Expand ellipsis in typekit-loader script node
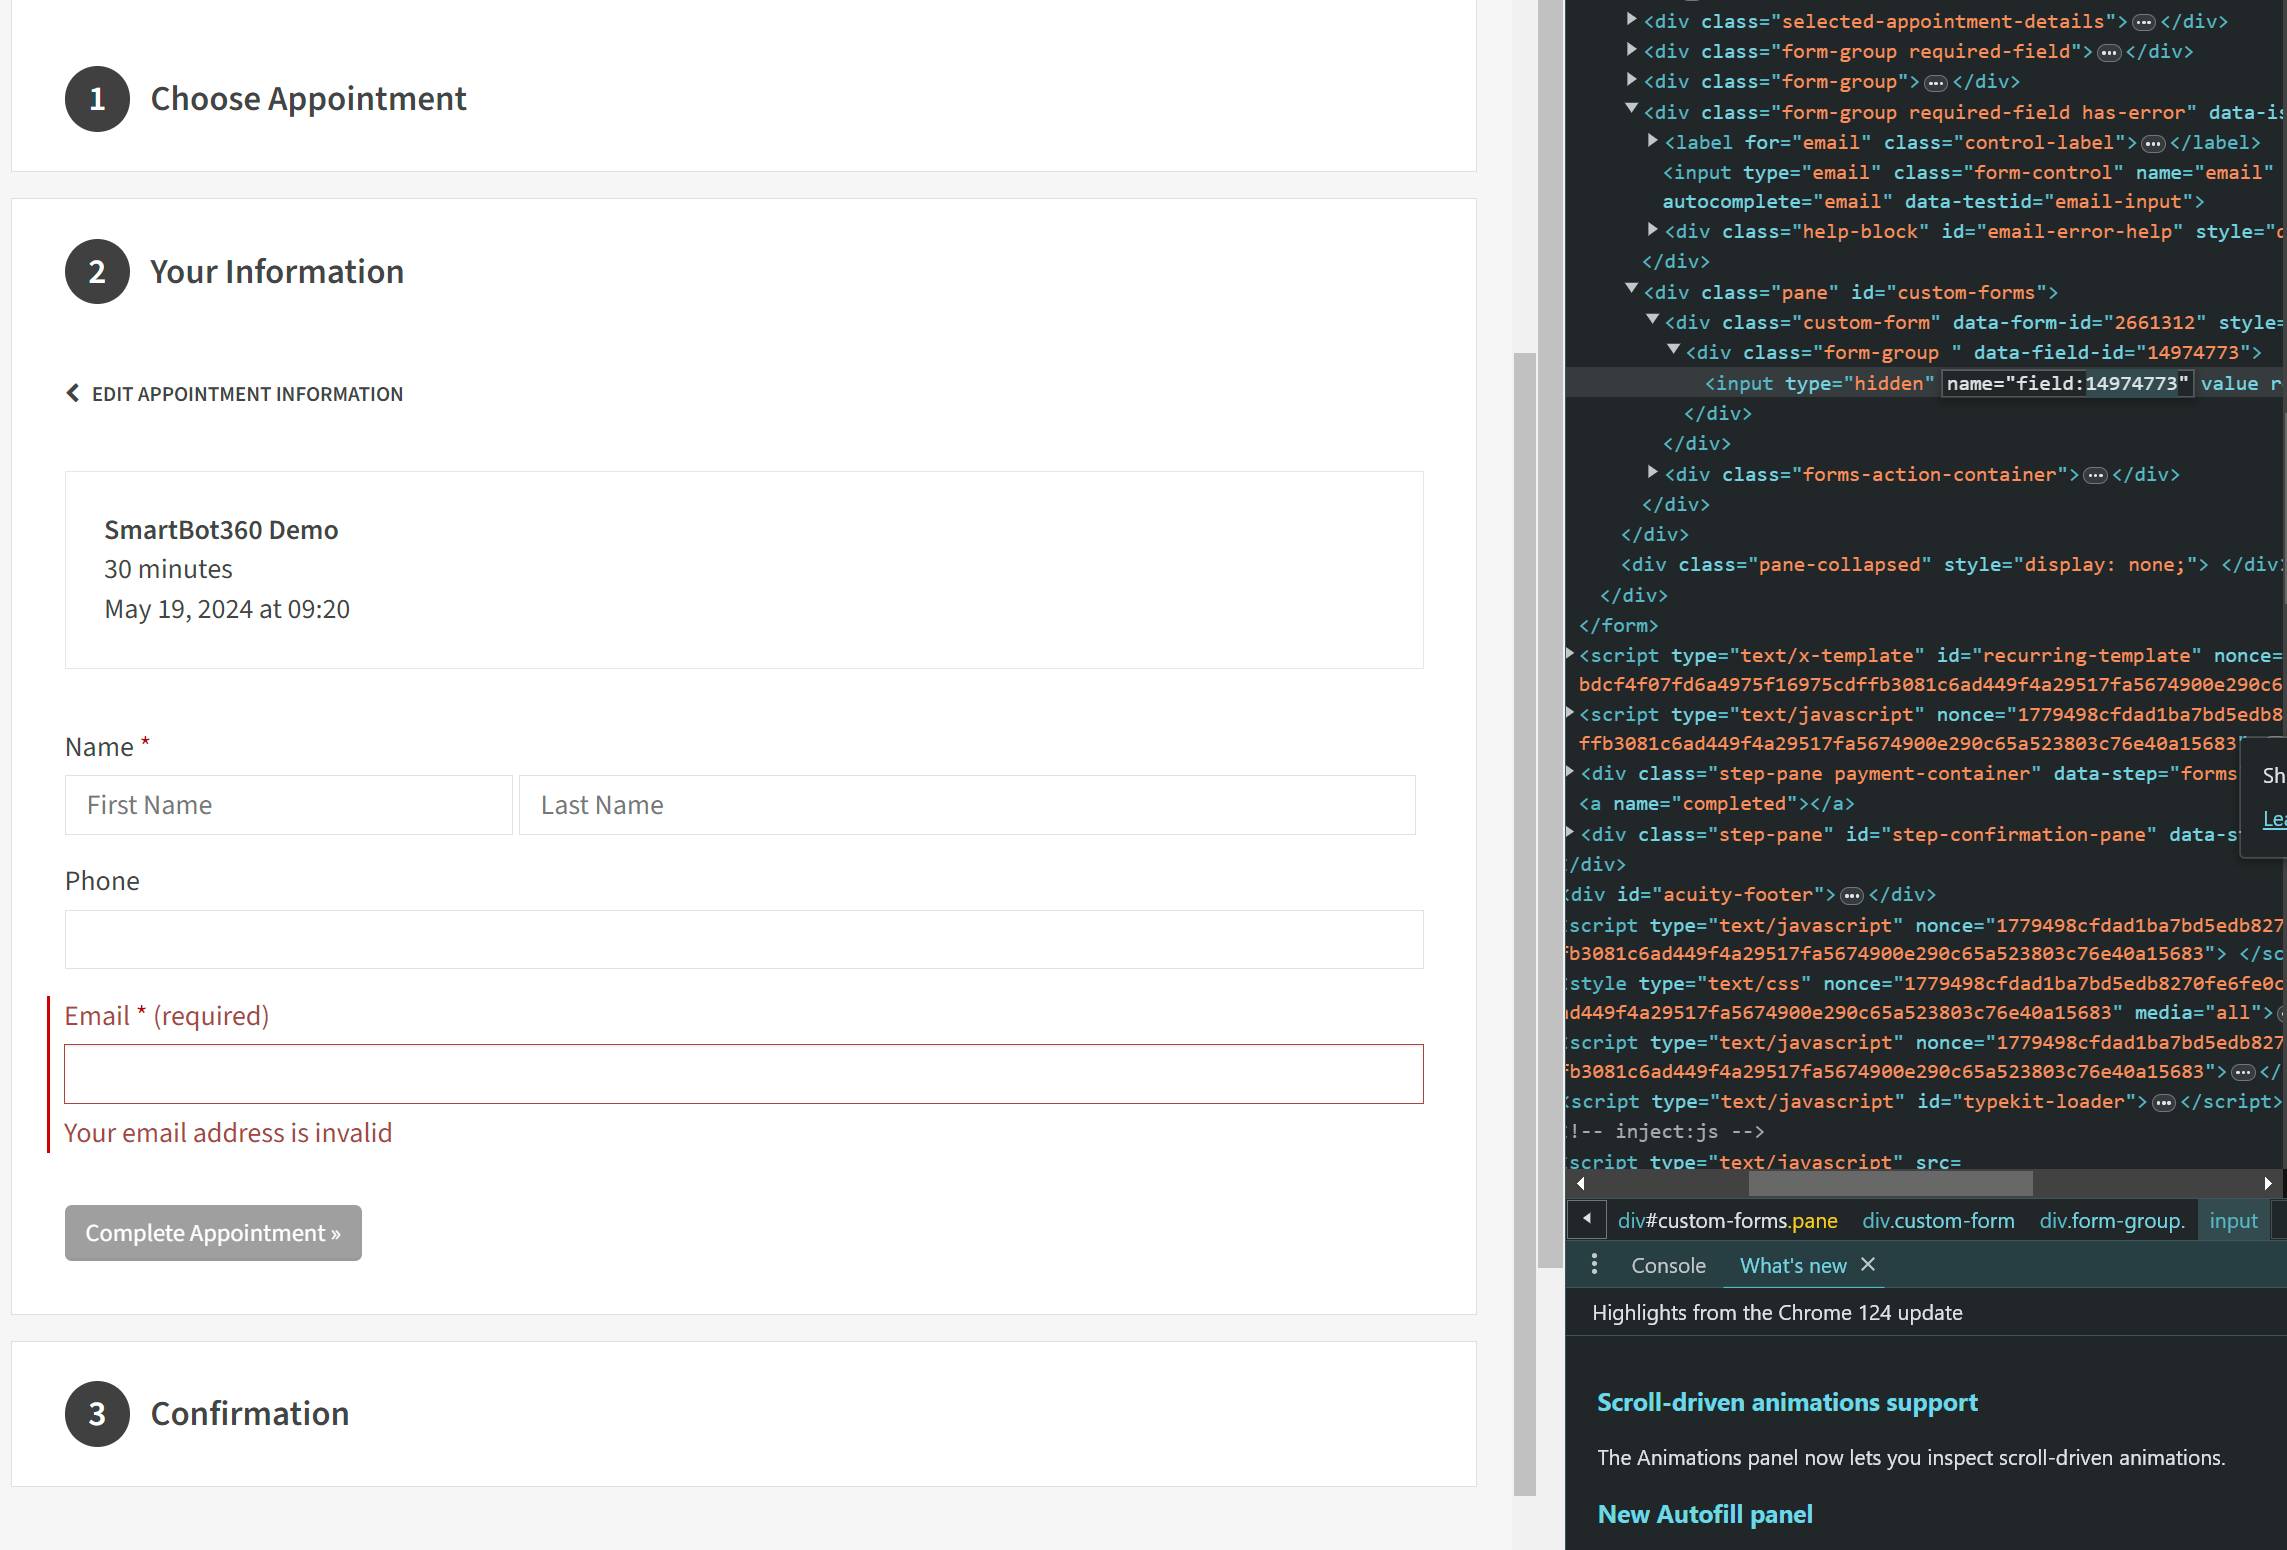The height and width of the screenshot is (1550, 2287). click(x=2163, y=1102)
